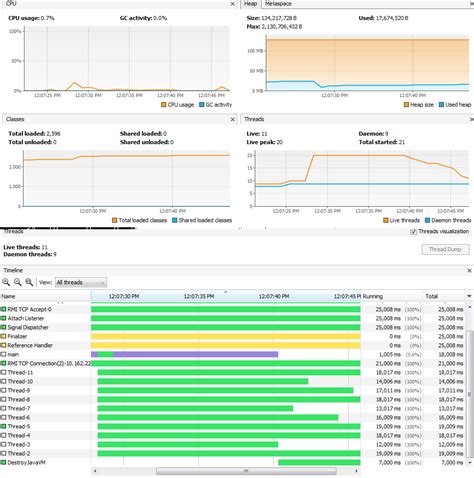Screen dimensions: 474x478
Task: Select the Heap tab
Action: pos(250,4)
